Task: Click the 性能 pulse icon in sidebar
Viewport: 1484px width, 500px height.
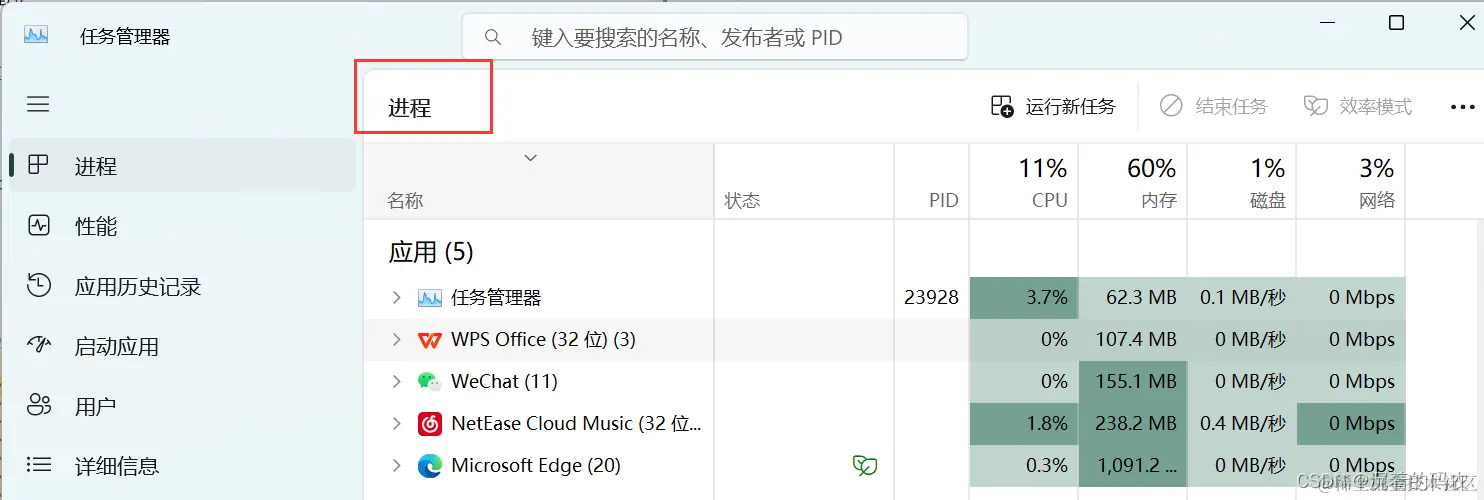Action: (39, 225)
